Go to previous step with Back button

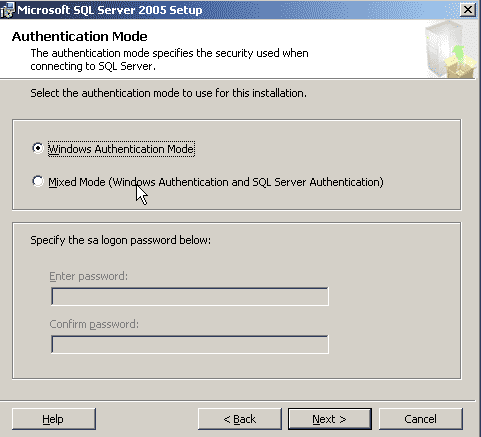click(x=240, y=419)
